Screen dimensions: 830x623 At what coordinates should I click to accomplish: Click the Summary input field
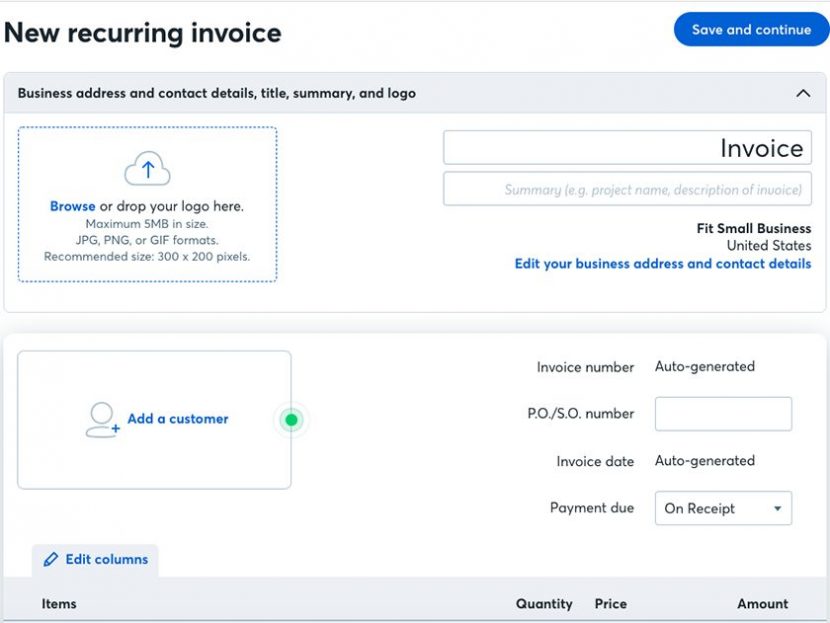pyautogui.click(x=627, y=189)
